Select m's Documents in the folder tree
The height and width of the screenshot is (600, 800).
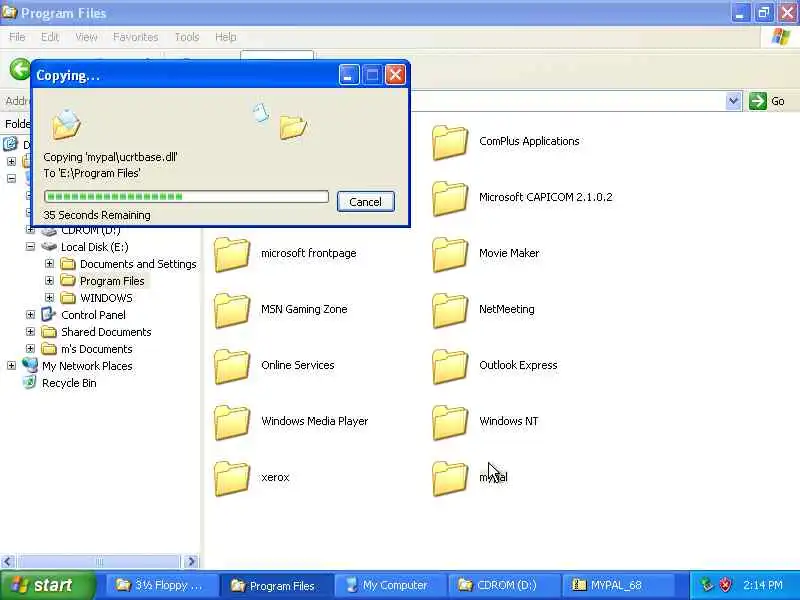click(x=96, y=349)
